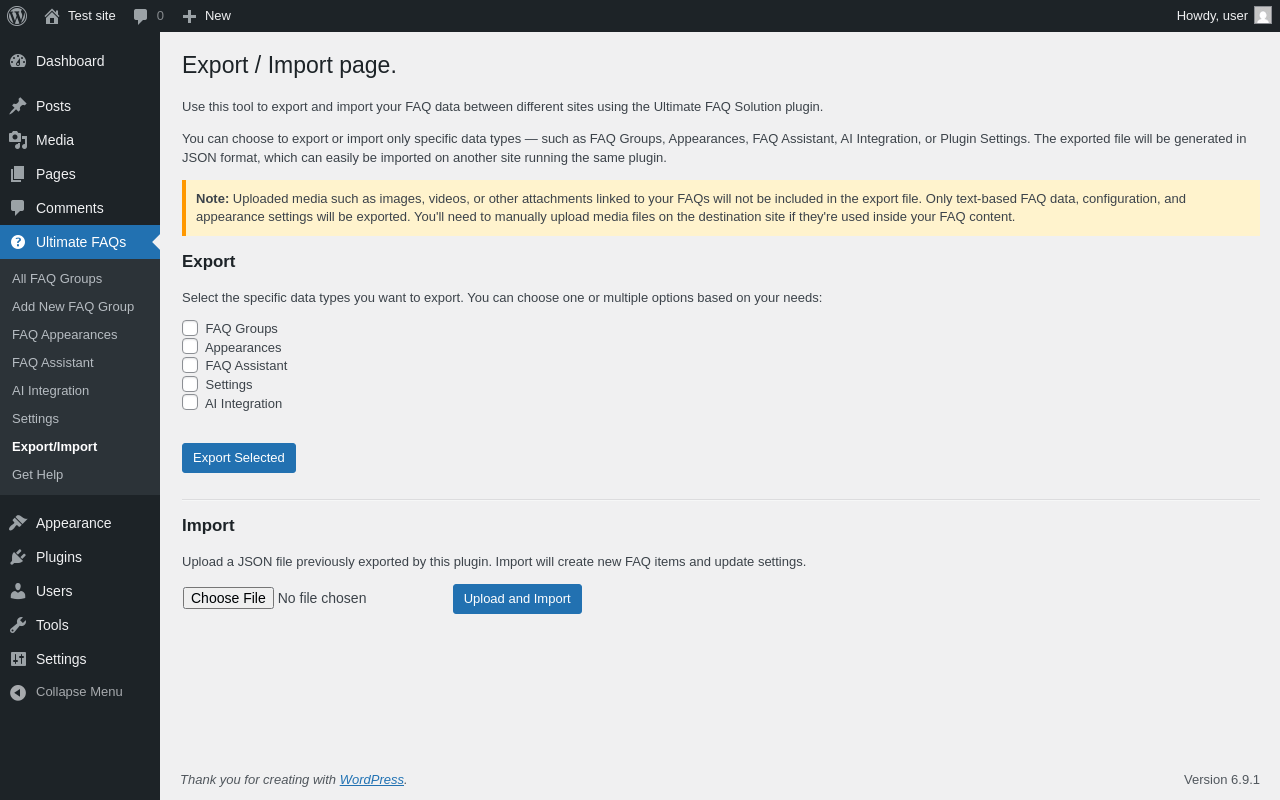Open the Howdy, user account menu
This screenshot has width=1280, height=800.
coord(1211,15)
